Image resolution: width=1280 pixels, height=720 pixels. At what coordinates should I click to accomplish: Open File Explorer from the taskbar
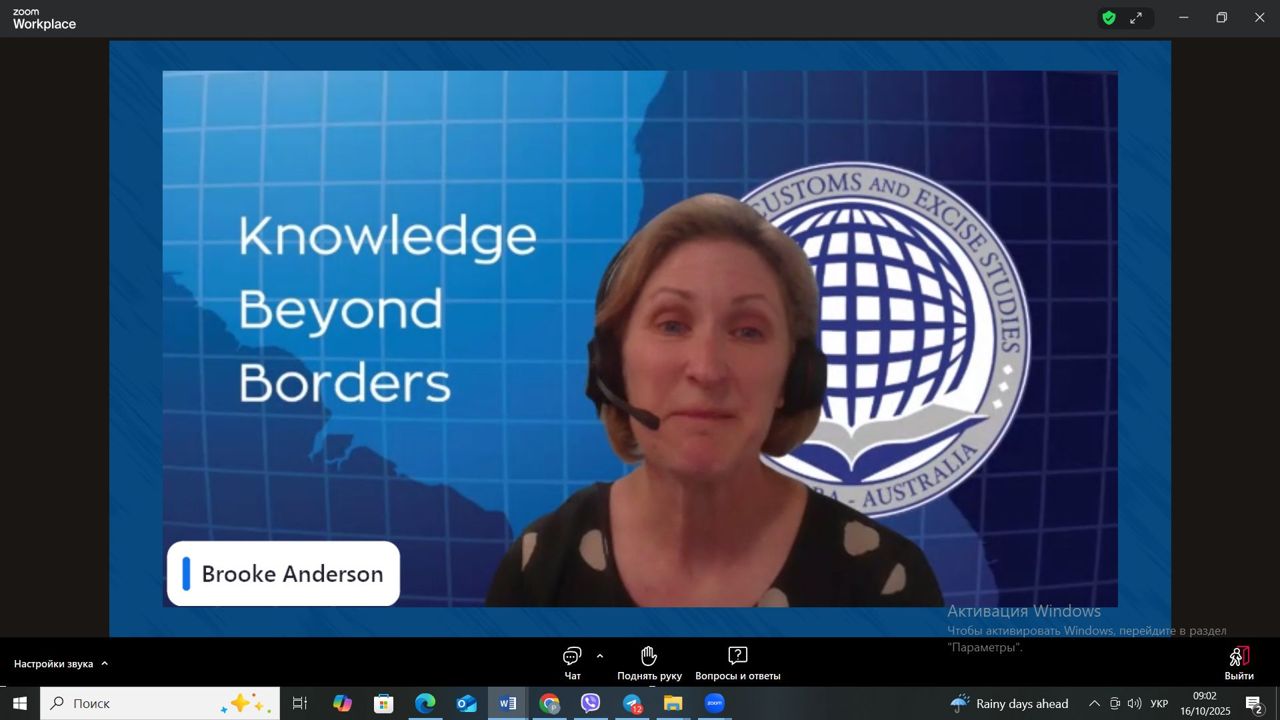tap(673, 704)
